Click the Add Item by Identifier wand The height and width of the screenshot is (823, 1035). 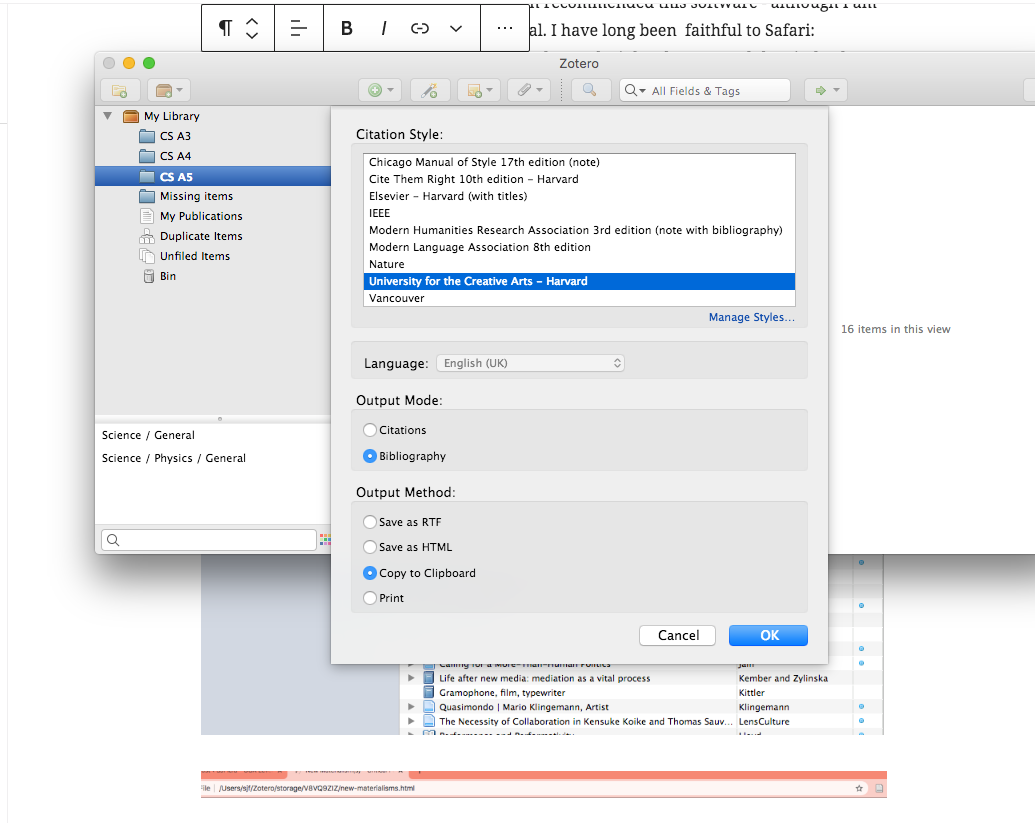point(430,90)
